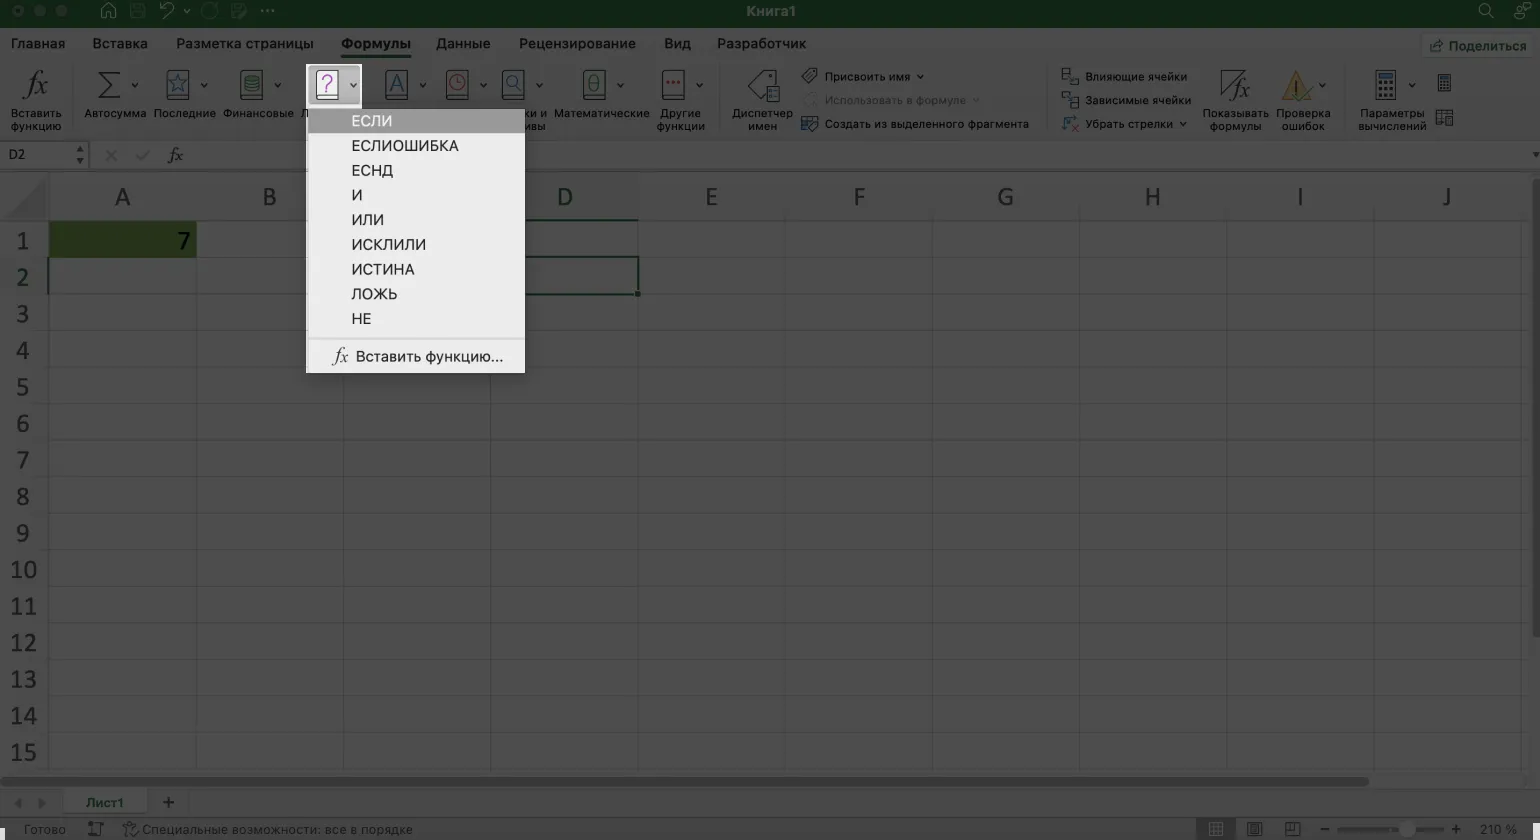Switch to the Данные ribbon tab
This screenshot has height=840, width=1540.
[463, 44]
